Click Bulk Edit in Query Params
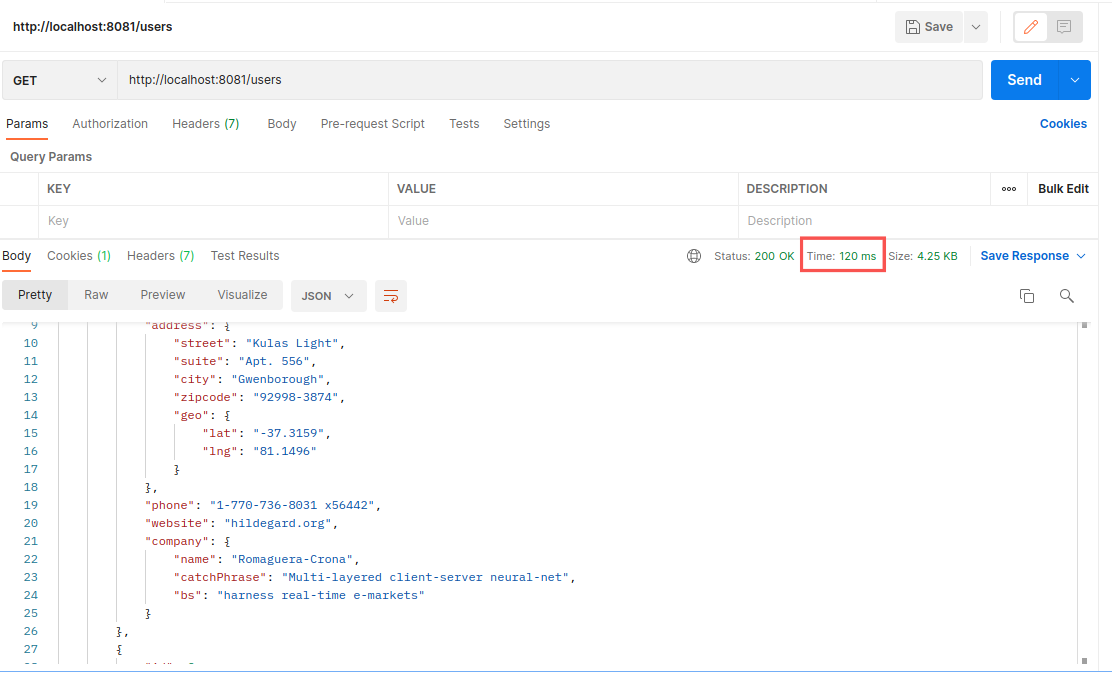This screenshot has width=1112, height=673. tap(1062, 189)
